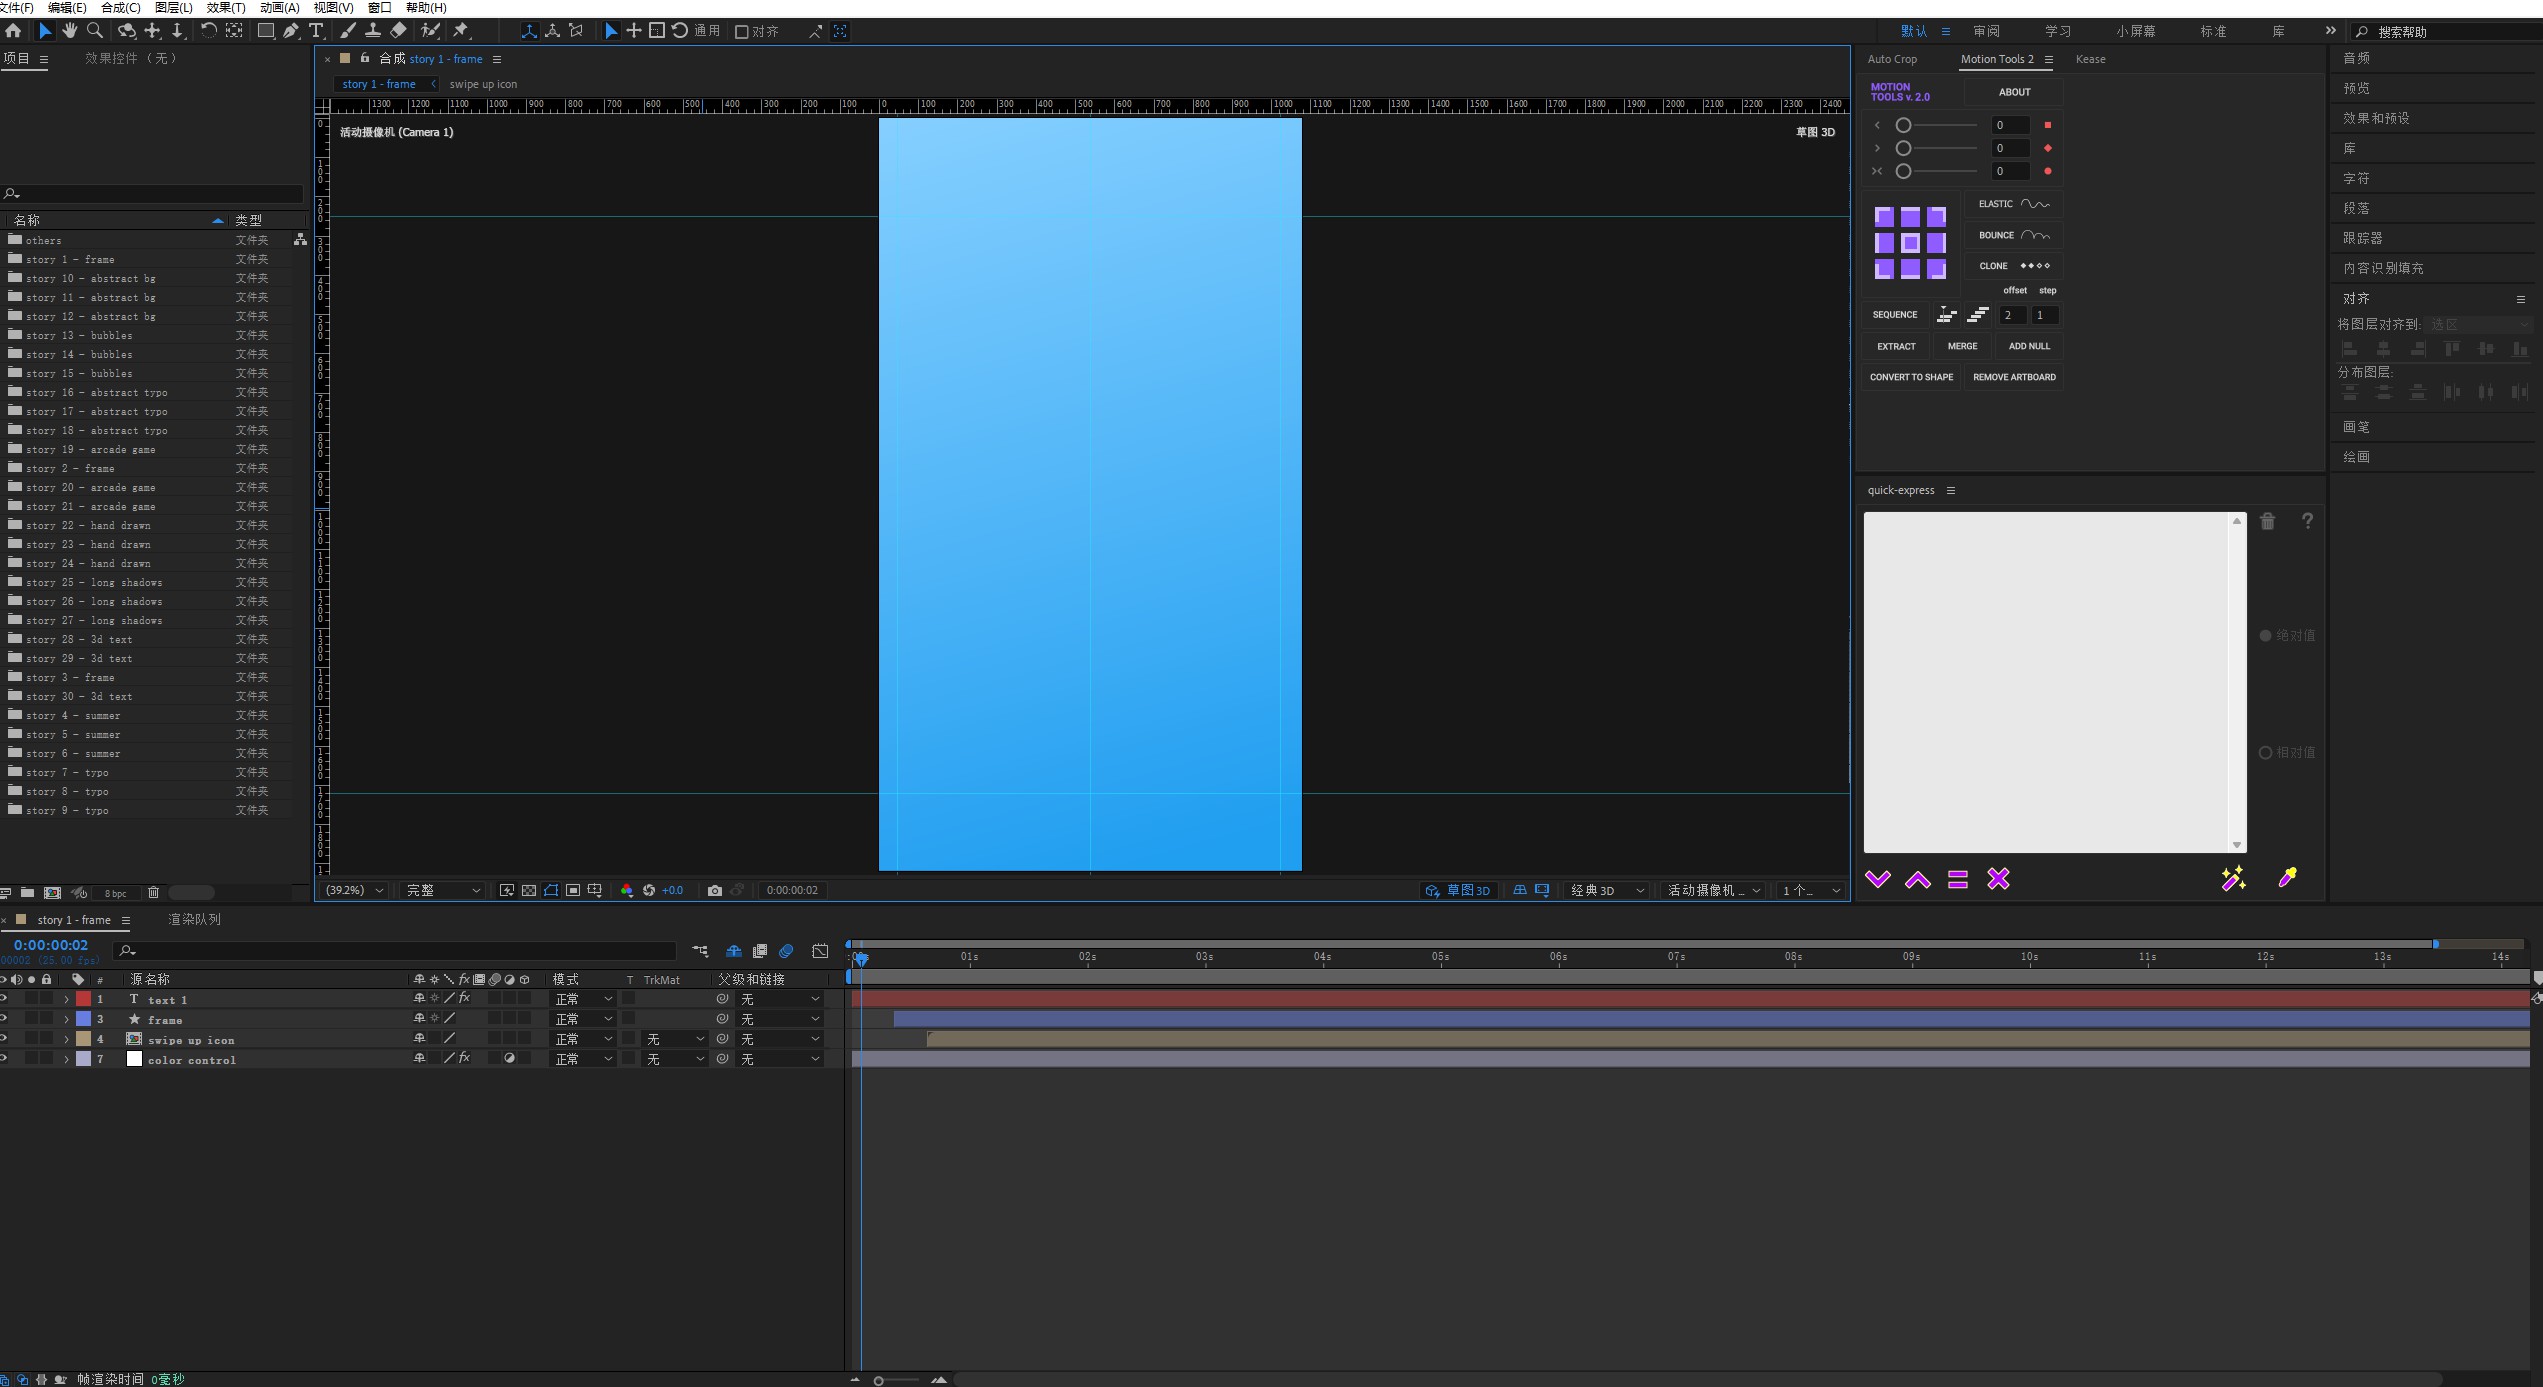Enable motion blur switch in timeline

pyautogui.click(x=786, y=951)
